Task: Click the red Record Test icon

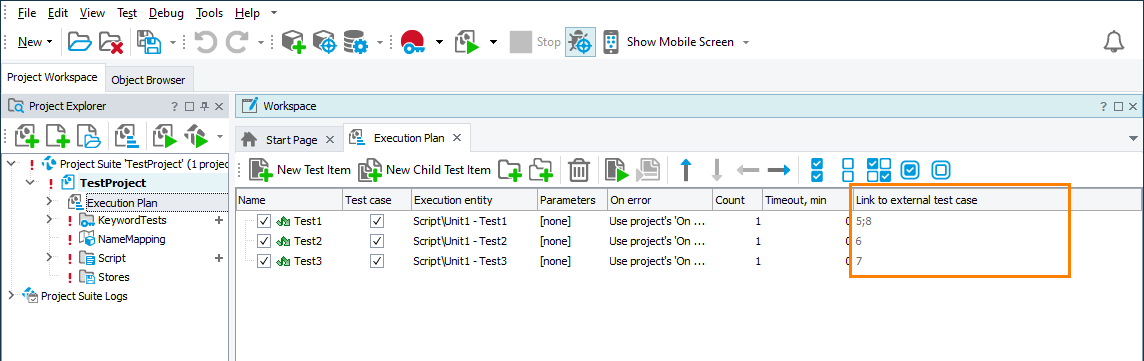Action: pyautogui.click(x=413, y=42)
